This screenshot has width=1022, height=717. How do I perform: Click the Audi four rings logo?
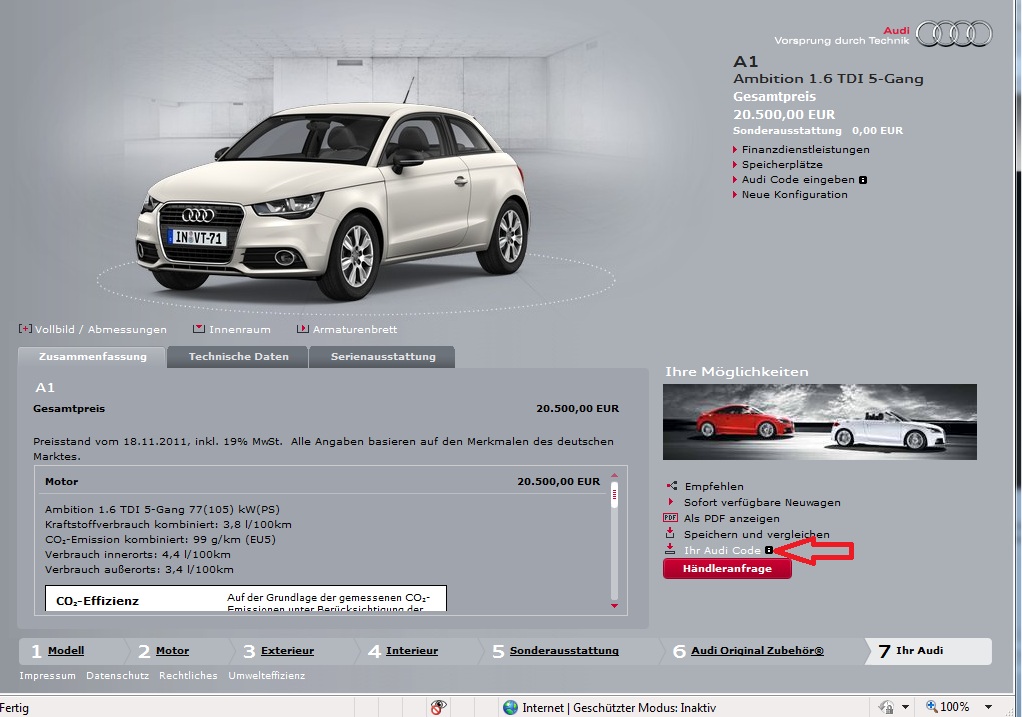[x=954, y=34]
